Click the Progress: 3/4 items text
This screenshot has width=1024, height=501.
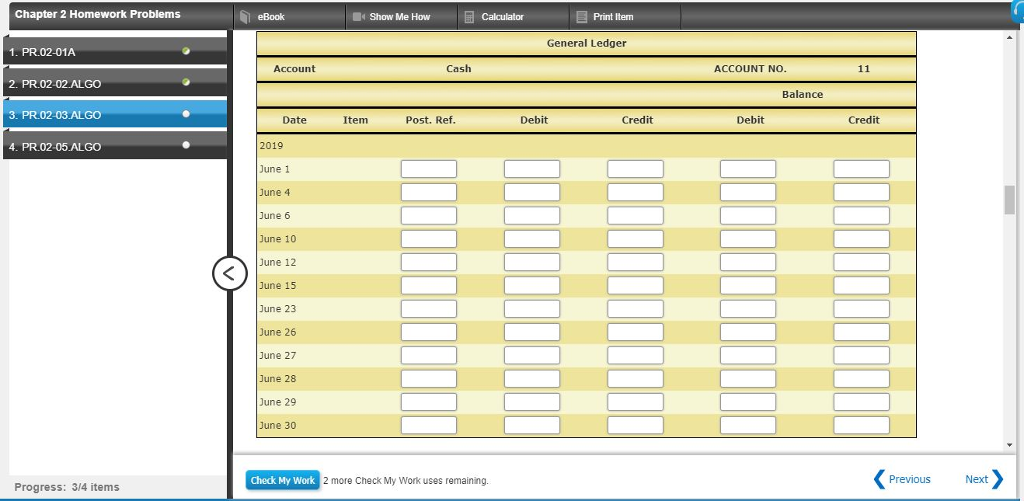(67, 487)
